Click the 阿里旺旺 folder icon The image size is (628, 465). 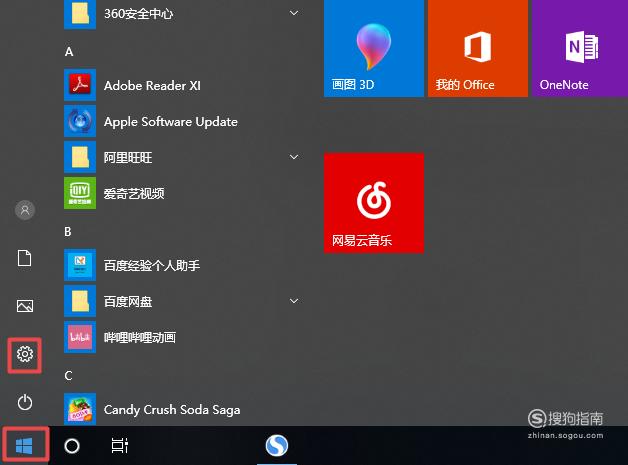[80, 157]
